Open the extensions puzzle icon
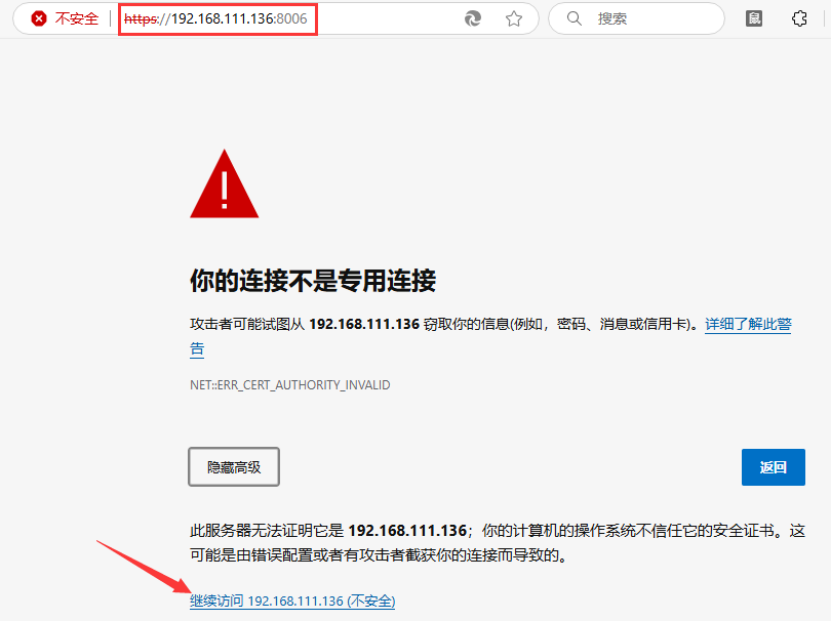 (x=799, y=19)
